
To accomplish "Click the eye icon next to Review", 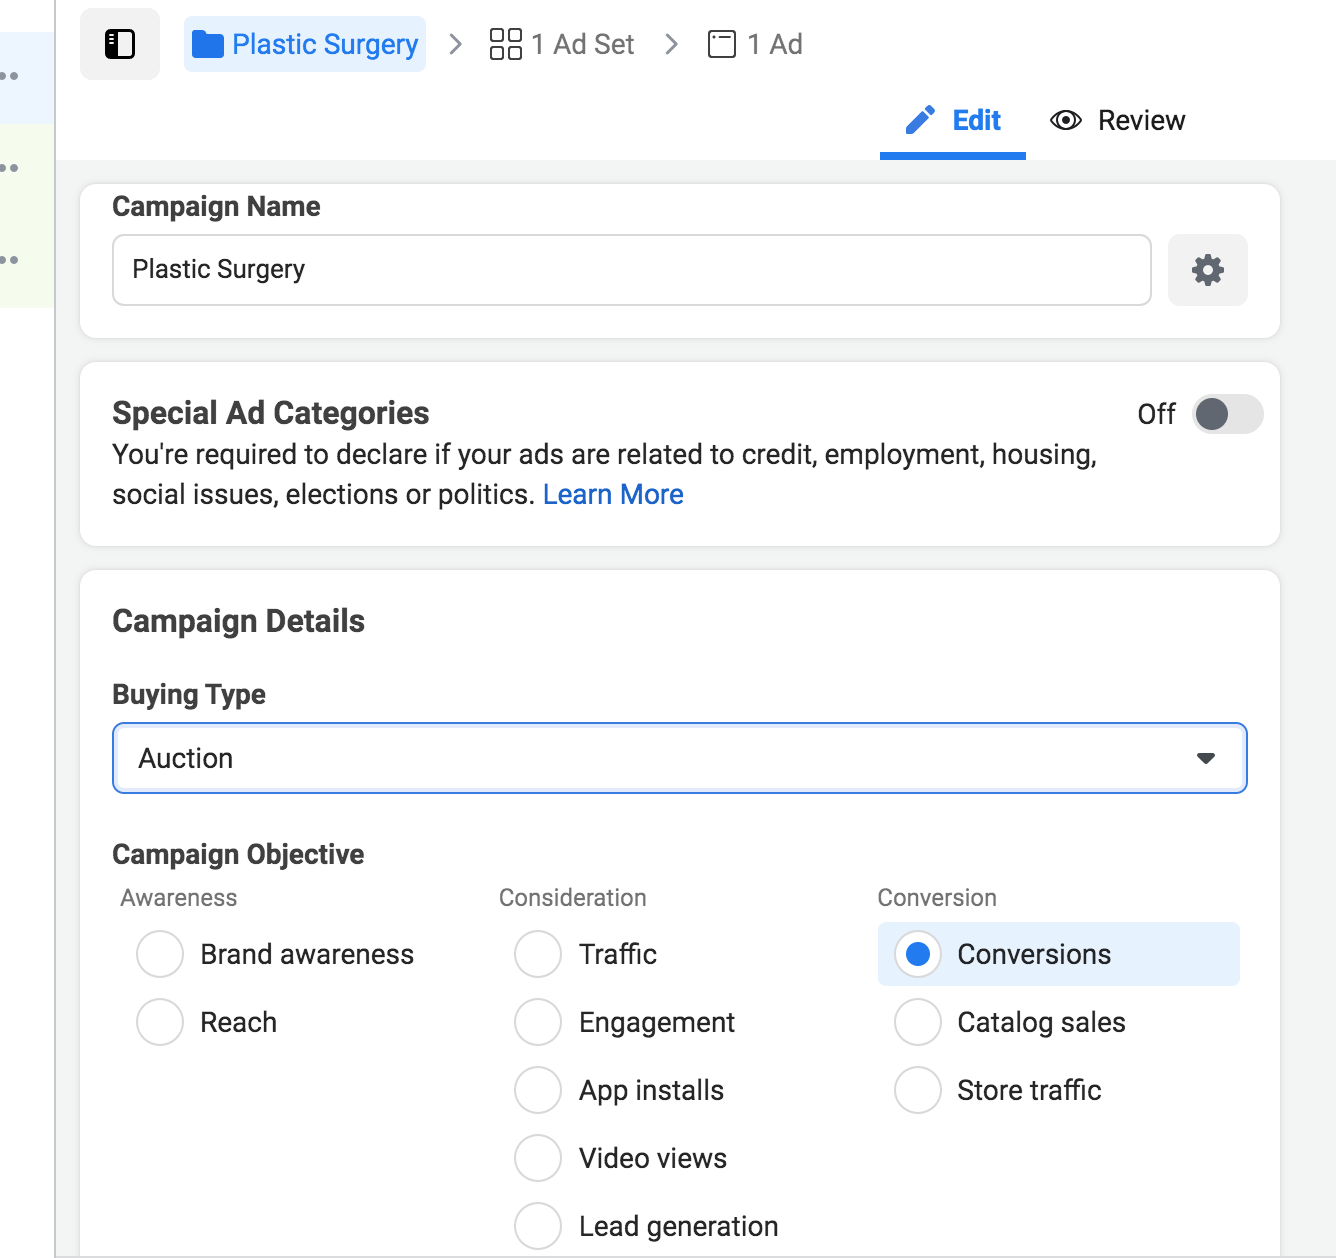I will click(1066, 119).
